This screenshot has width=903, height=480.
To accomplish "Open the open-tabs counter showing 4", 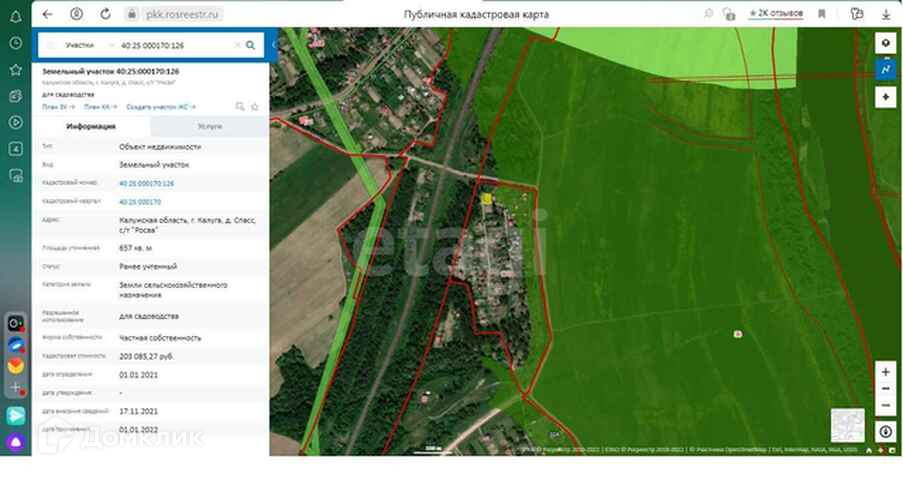I will 16,149.
